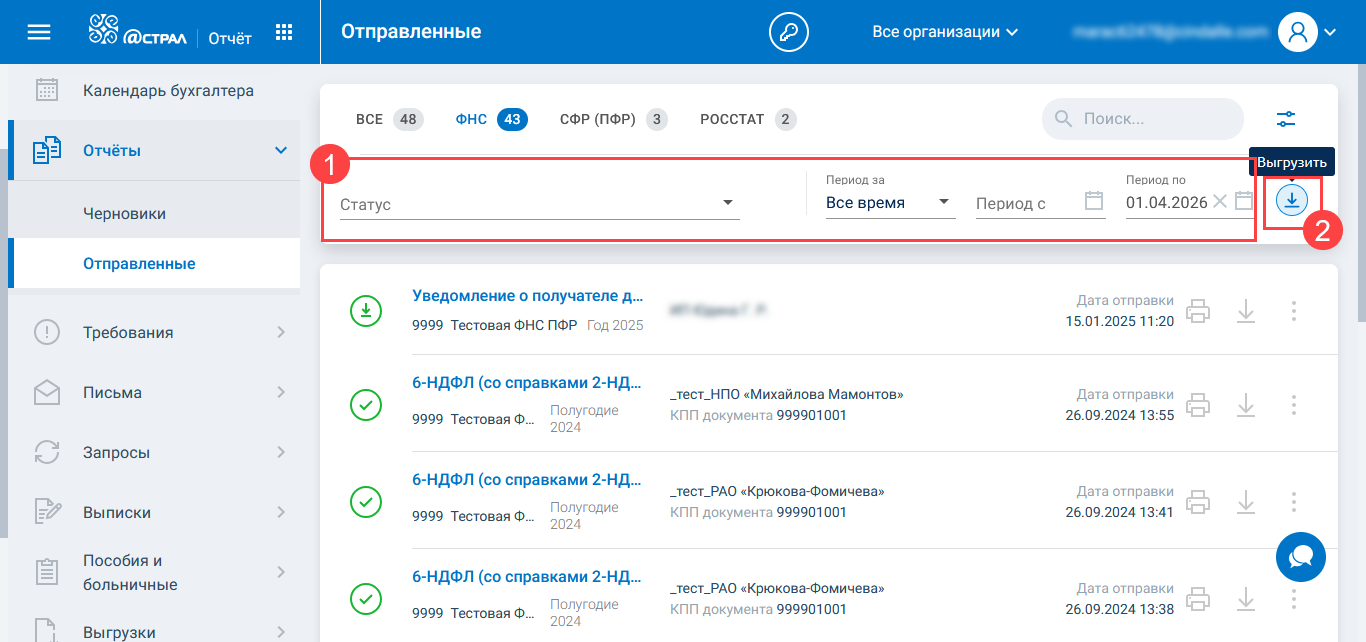Open three-dot menu for Уведомление report
Image resolution: width=1366 pixels, height=642 pixels.
click(x=1294, y=311)
